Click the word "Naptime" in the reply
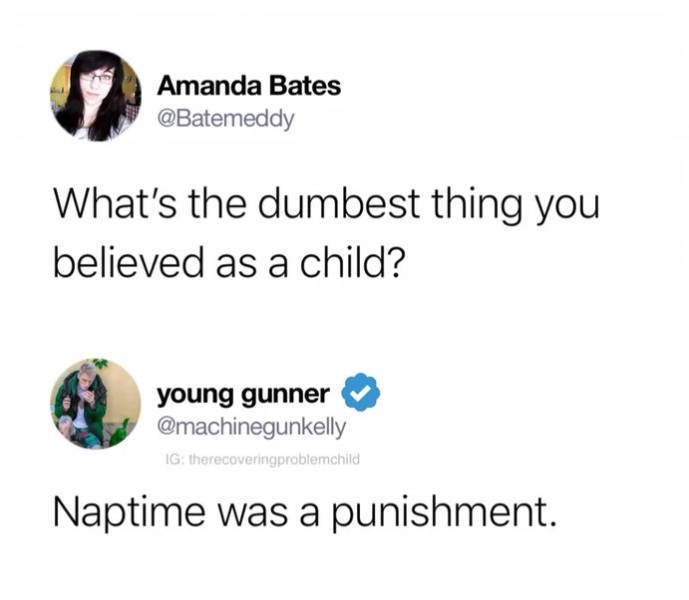The height and width of the screenshot is (600, 689). 129,513
